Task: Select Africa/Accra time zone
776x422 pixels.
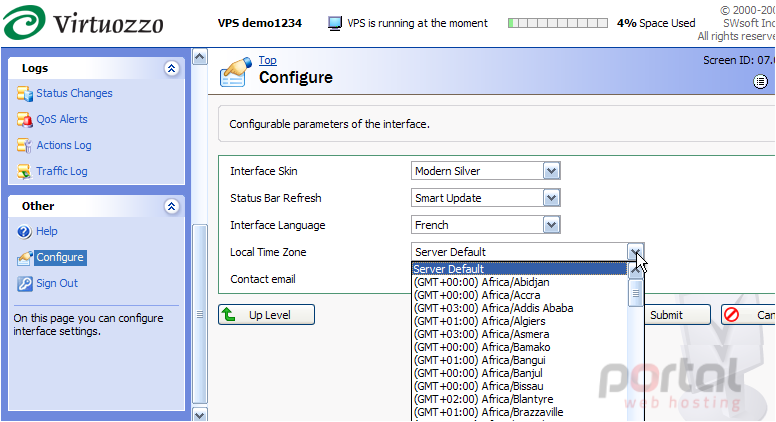Action: [x=520, y=295]
